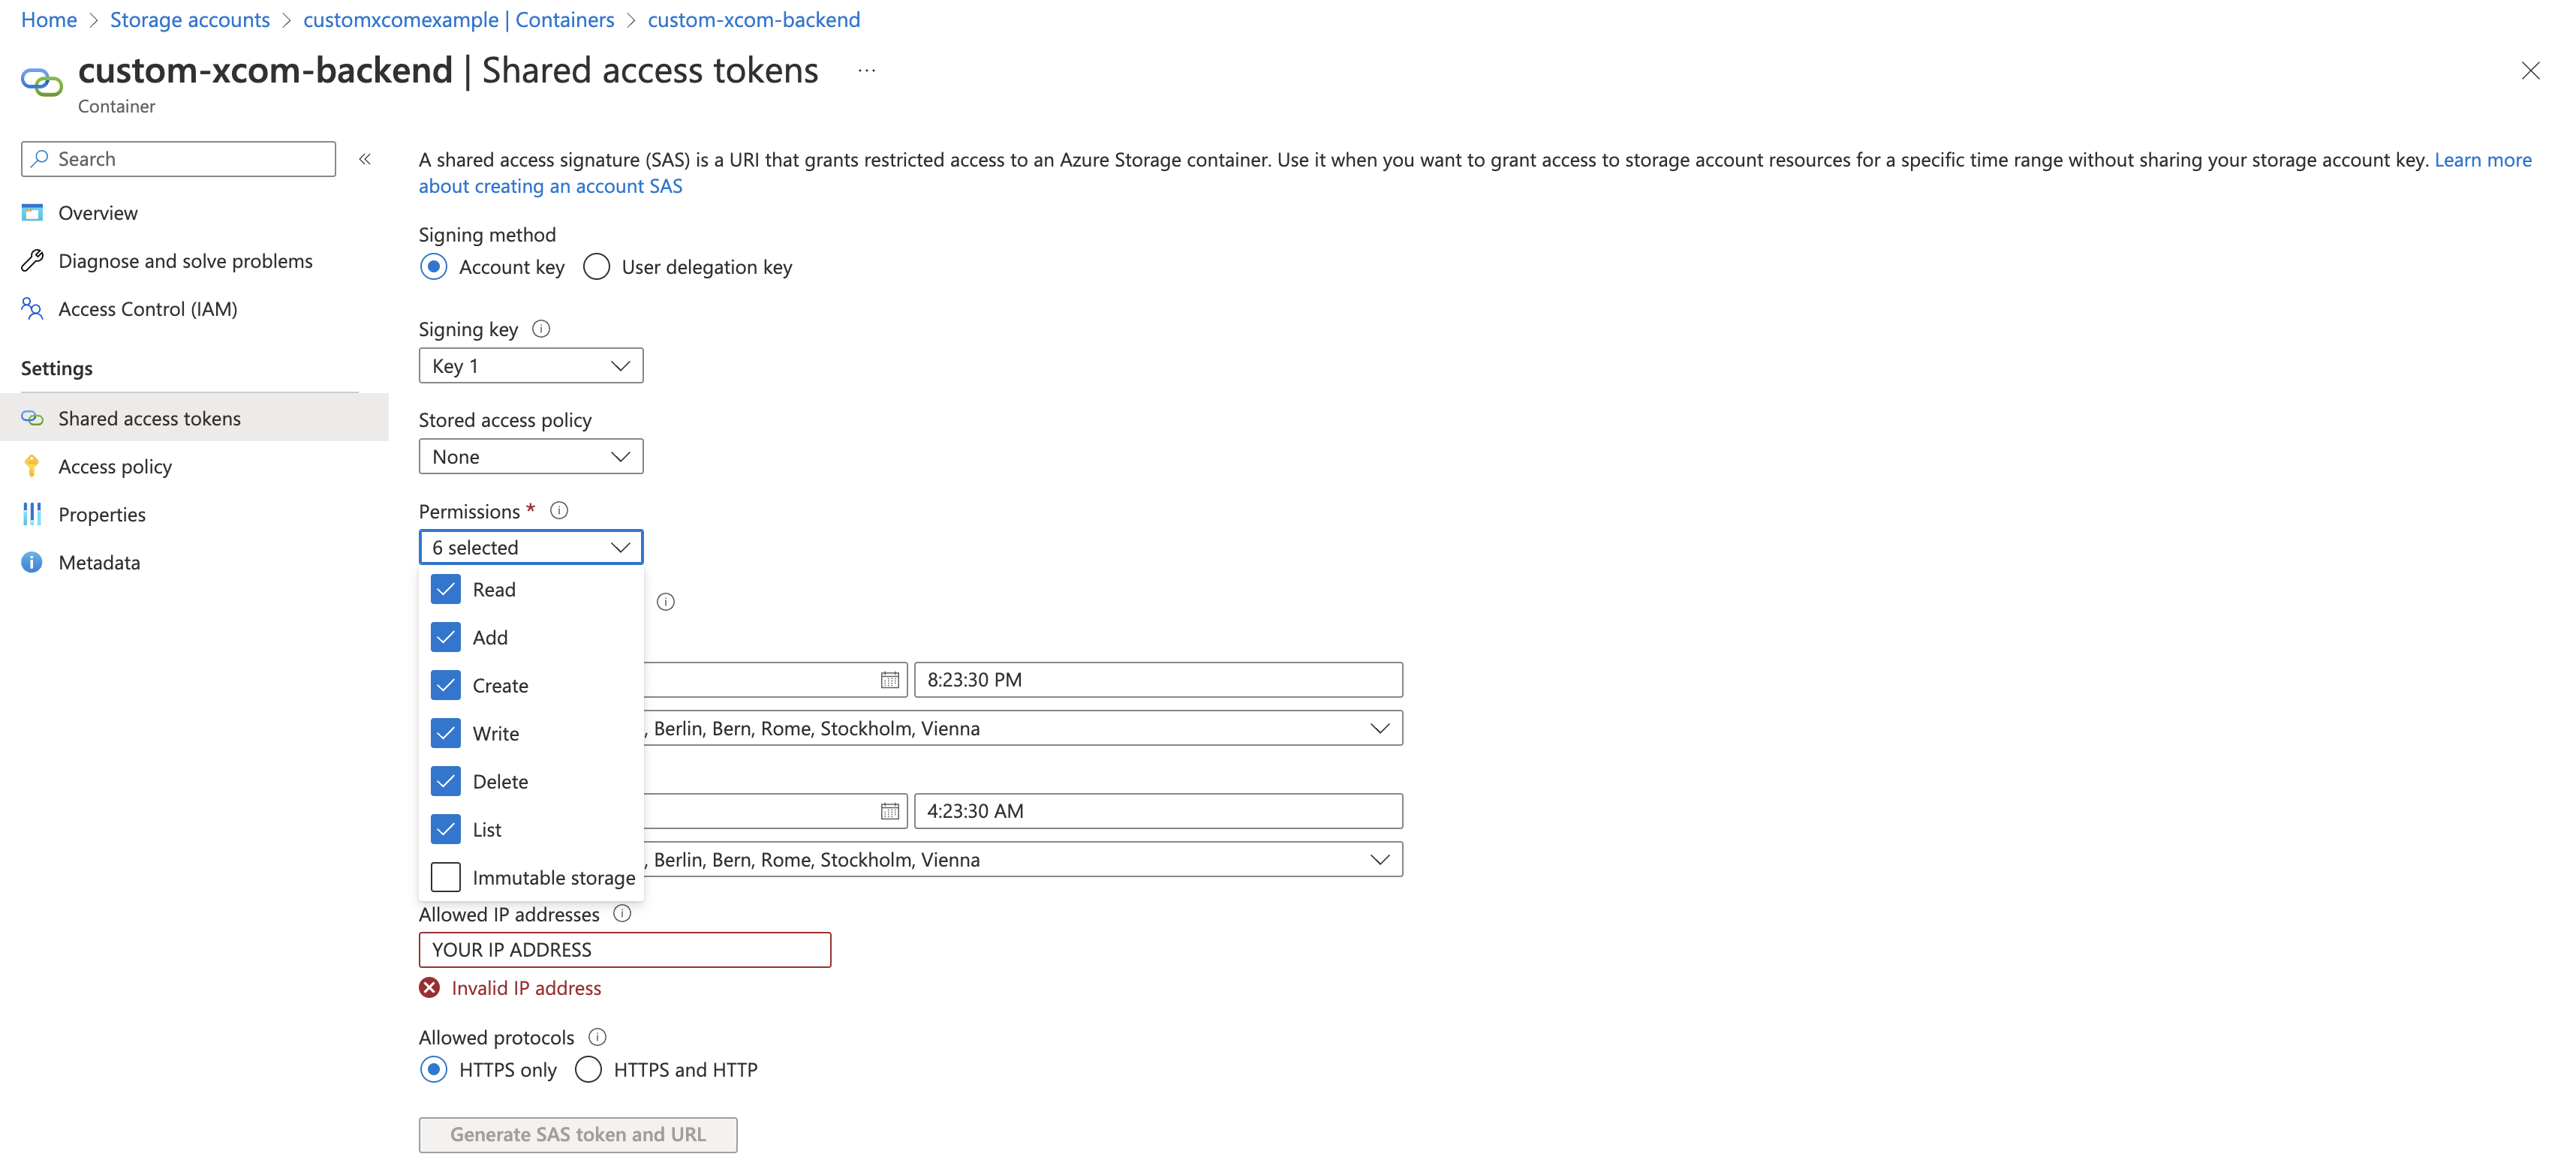Click the Storage accounts breadcrumb link
This screenshot has height=1172, width=2576.
click(190, 20)
